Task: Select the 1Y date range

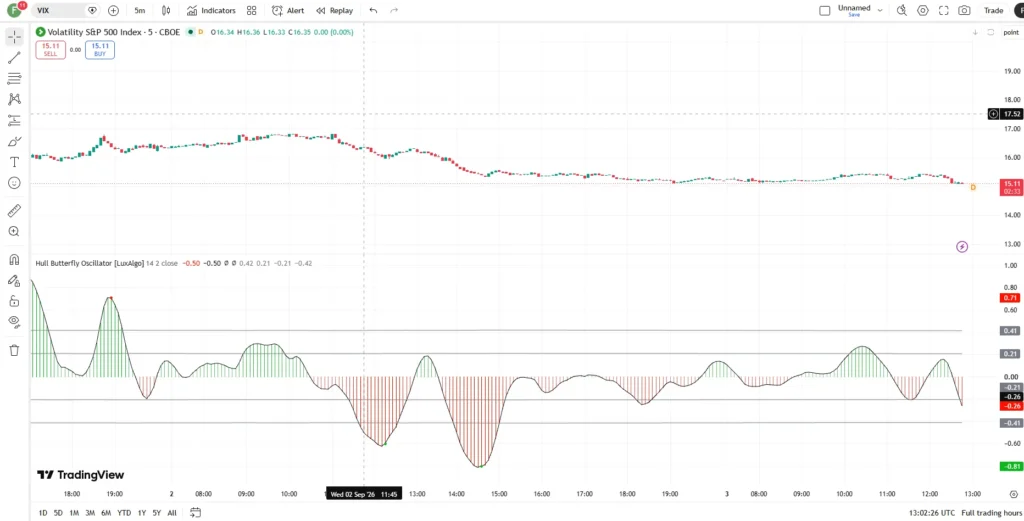Action: pyautogui.click(x=142, y=513)
